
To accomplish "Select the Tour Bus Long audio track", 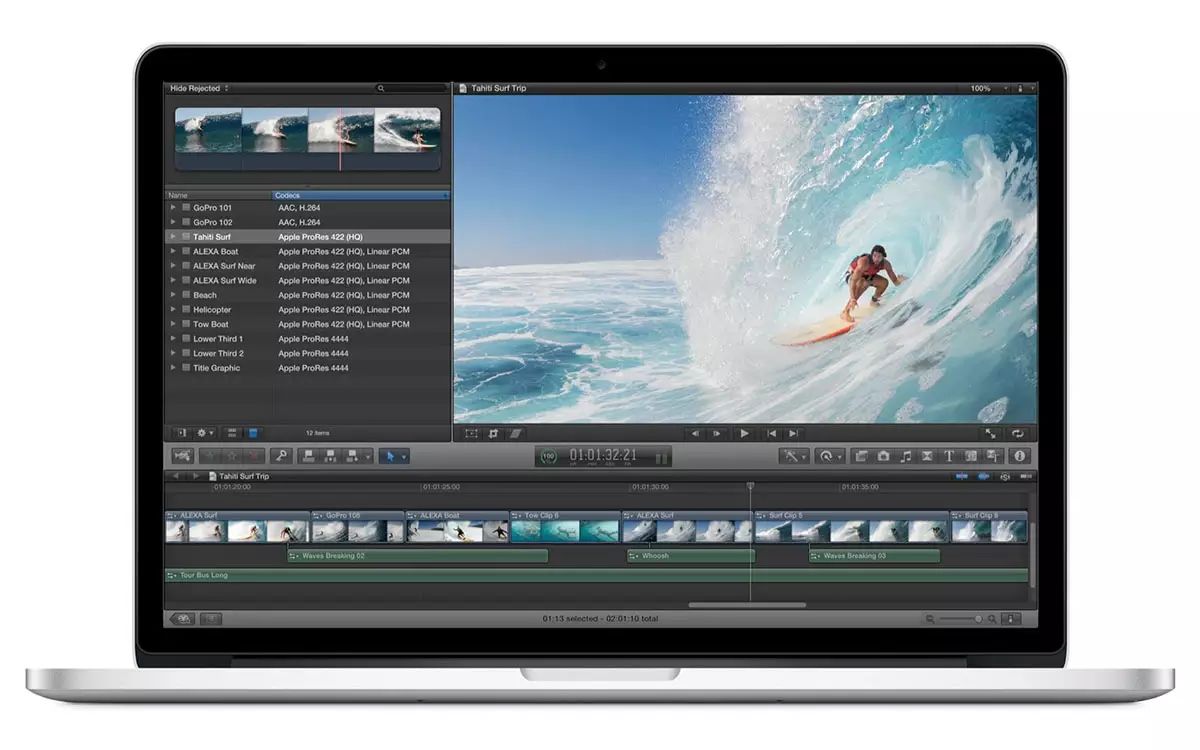I will tap(596, 576).
